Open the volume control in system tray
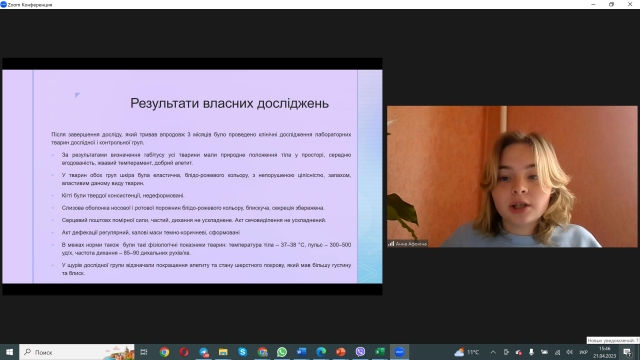The image size is (640, 360). pyautogui.click(x=570, y=352)
